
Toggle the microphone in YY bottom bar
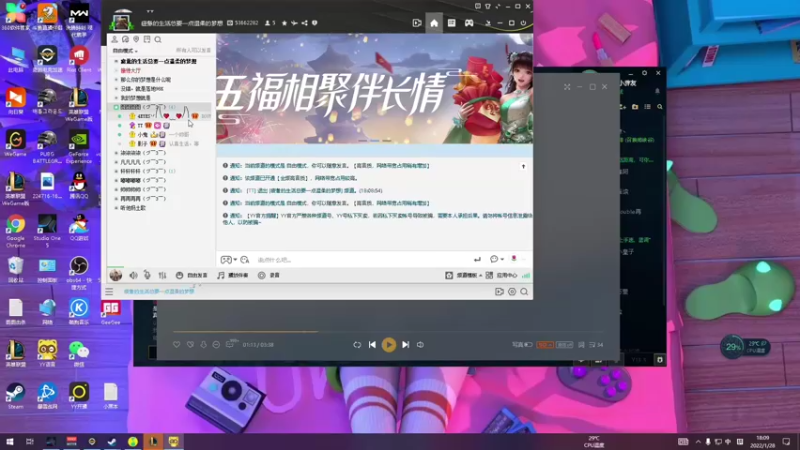(147, 276)
